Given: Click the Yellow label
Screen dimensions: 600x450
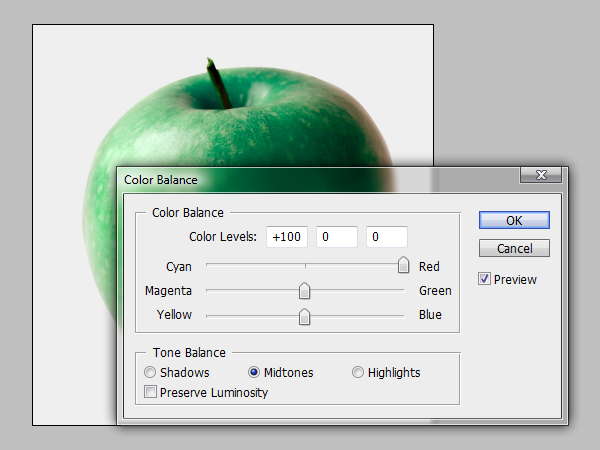Looking at the screenshot, I should [174, 315].
